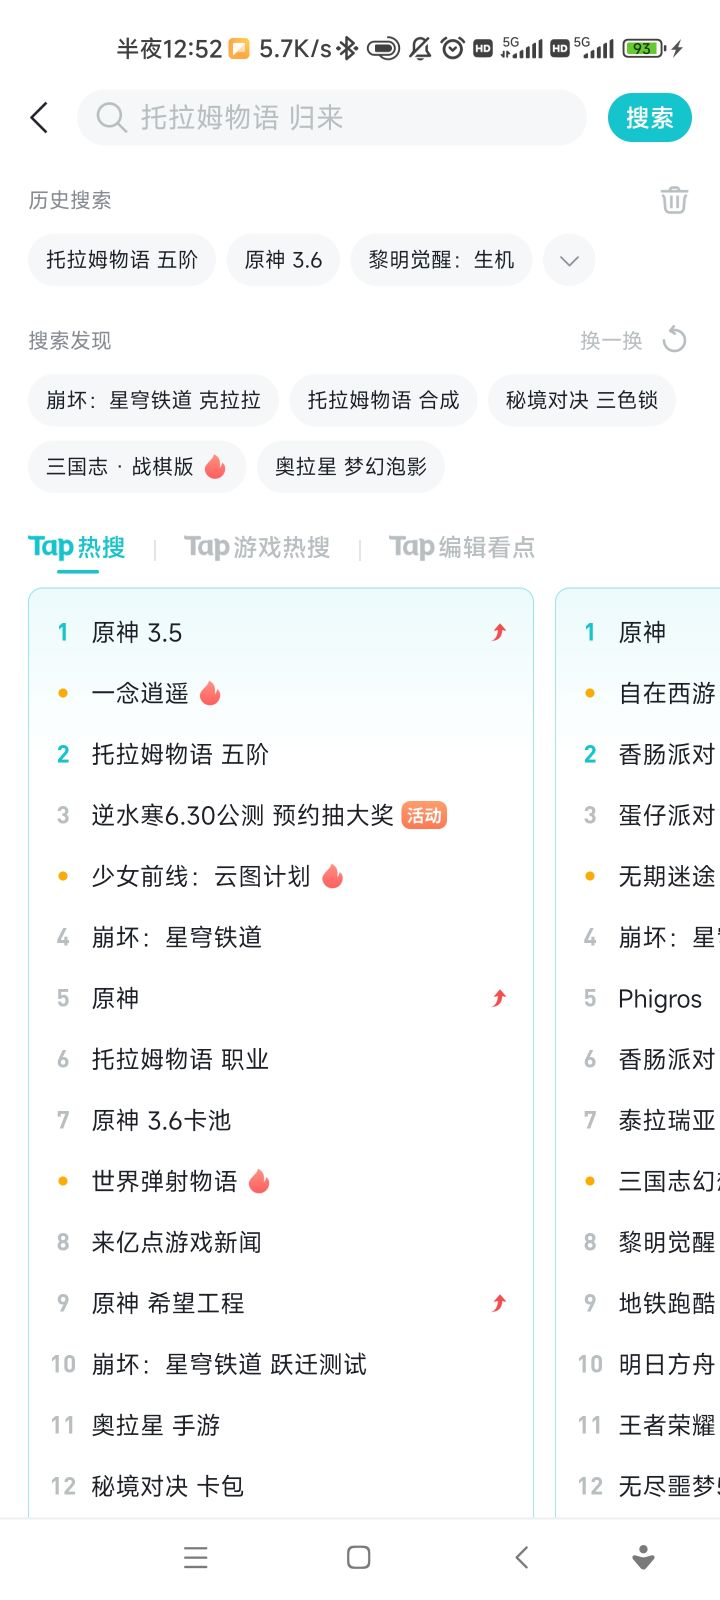Tap the accessibility figure icon in navigation bar
The width and height of the screenshot is (720, 1600).
click(x=644, y=1557)
